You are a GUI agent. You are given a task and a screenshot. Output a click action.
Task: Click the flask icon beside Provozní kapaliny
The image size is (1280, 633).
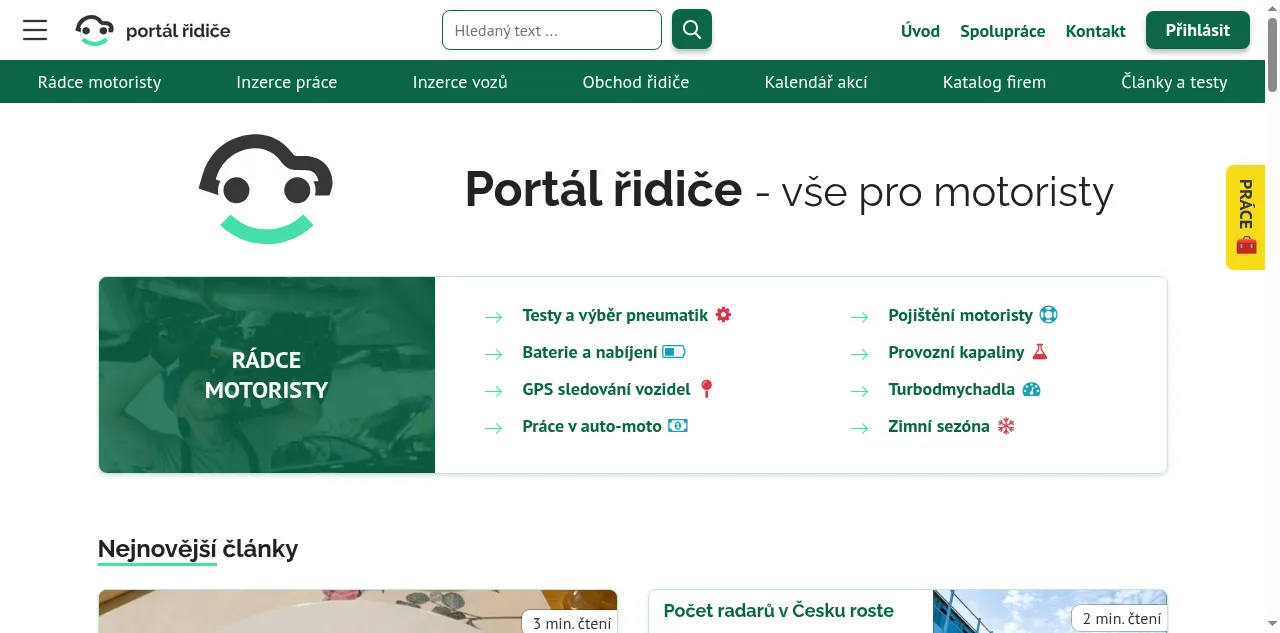point(1040,352)
